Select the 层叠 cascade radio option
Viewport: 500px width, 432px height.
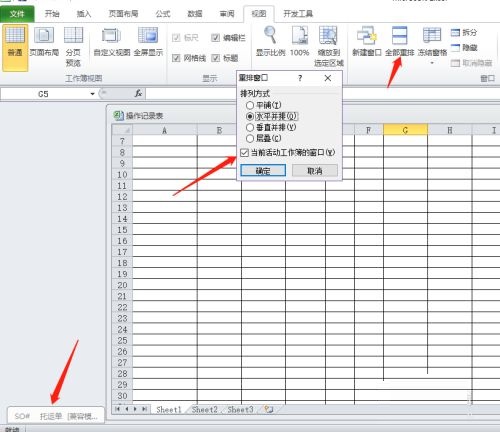(x=250, y=138)
